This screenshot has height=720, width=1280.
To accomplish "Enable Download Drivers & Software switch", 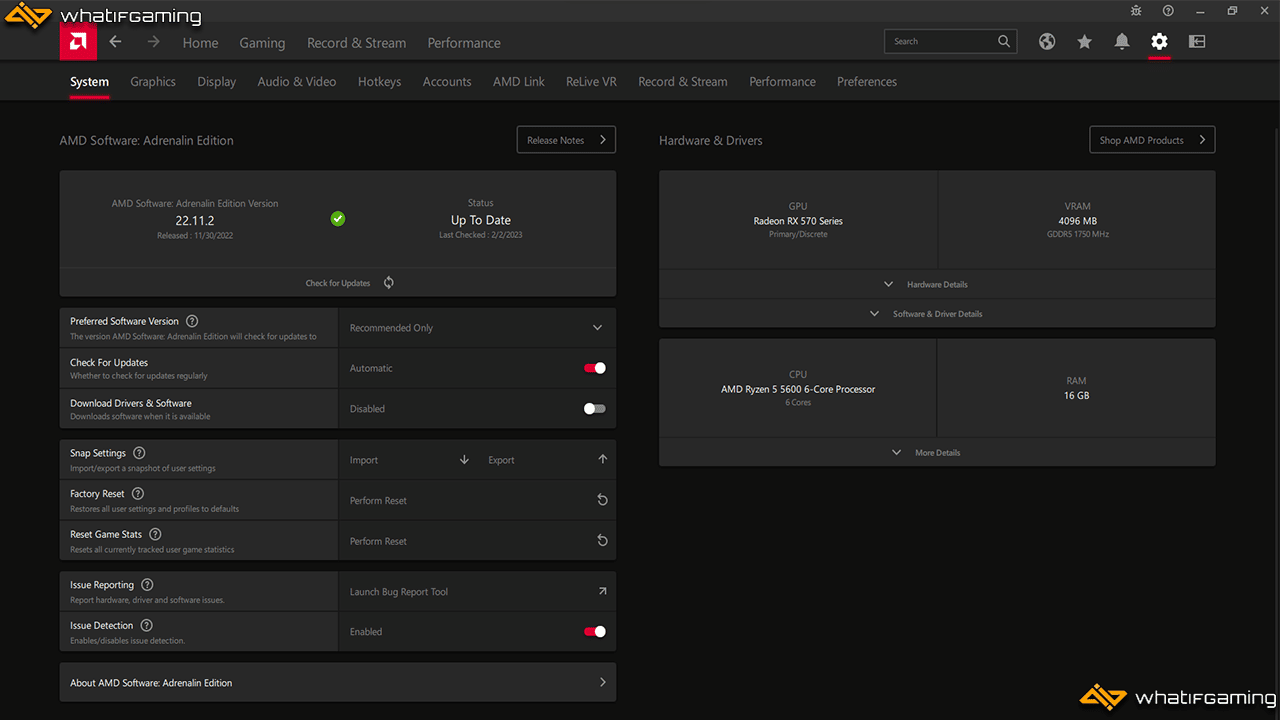I will click(x=595, y=408).
